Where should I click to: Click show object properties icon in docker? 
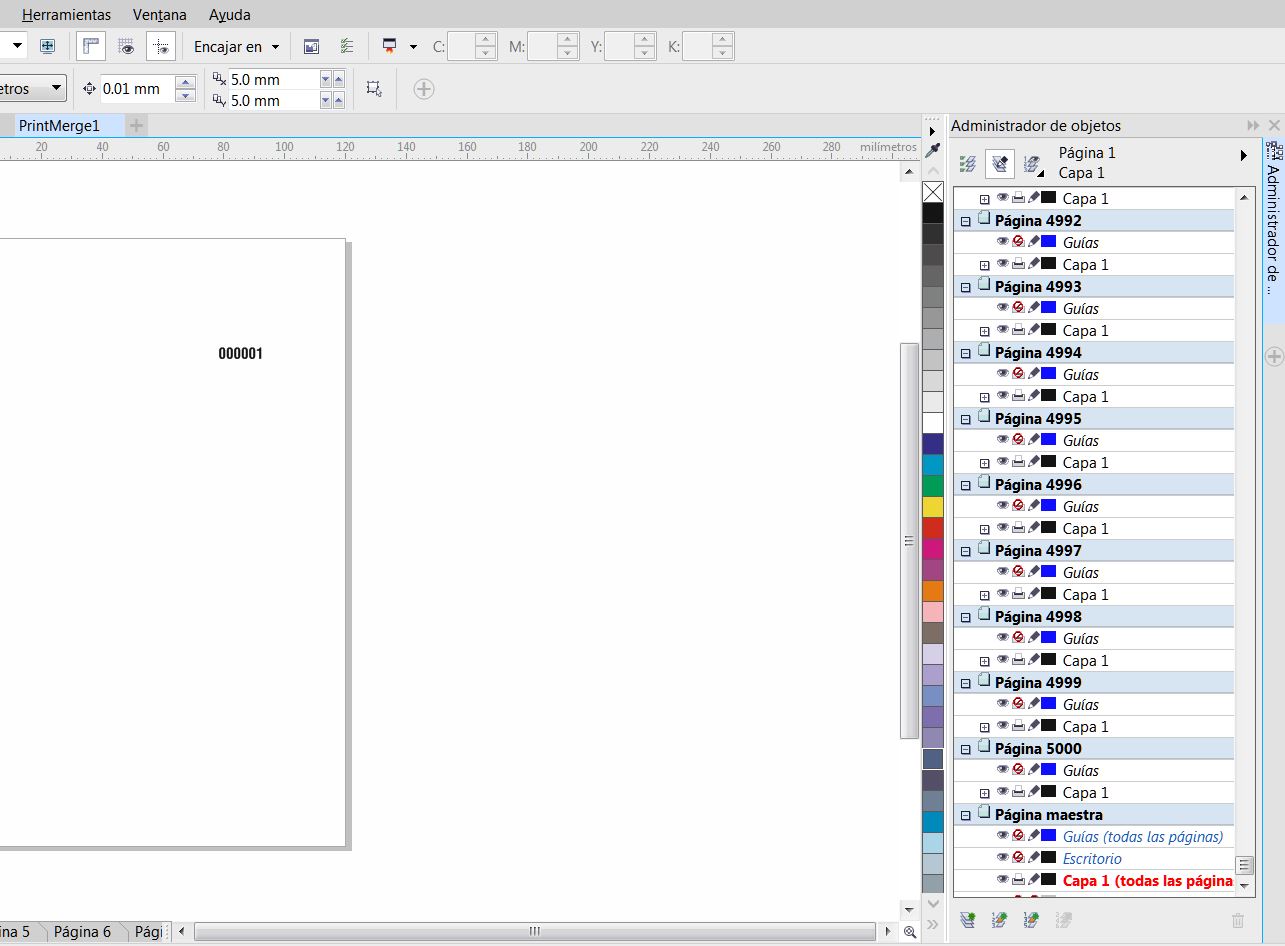[x=967, y=163]
